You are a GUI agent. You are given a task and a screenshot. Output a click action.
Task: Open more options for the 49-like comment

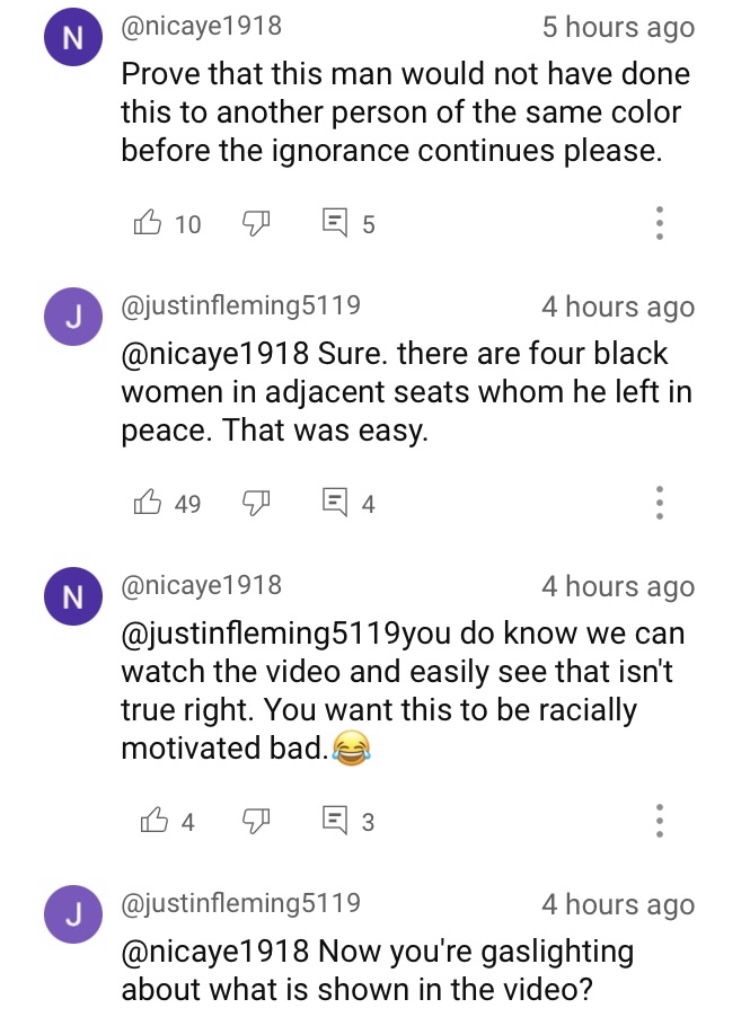click(x=659, y=503)
